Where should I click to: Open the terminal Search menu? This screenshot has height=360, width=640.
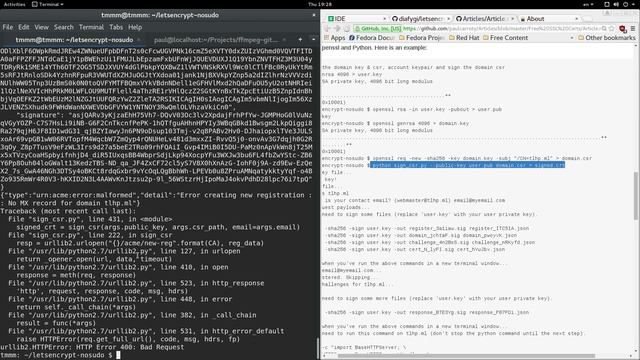(x=64, y=27)
